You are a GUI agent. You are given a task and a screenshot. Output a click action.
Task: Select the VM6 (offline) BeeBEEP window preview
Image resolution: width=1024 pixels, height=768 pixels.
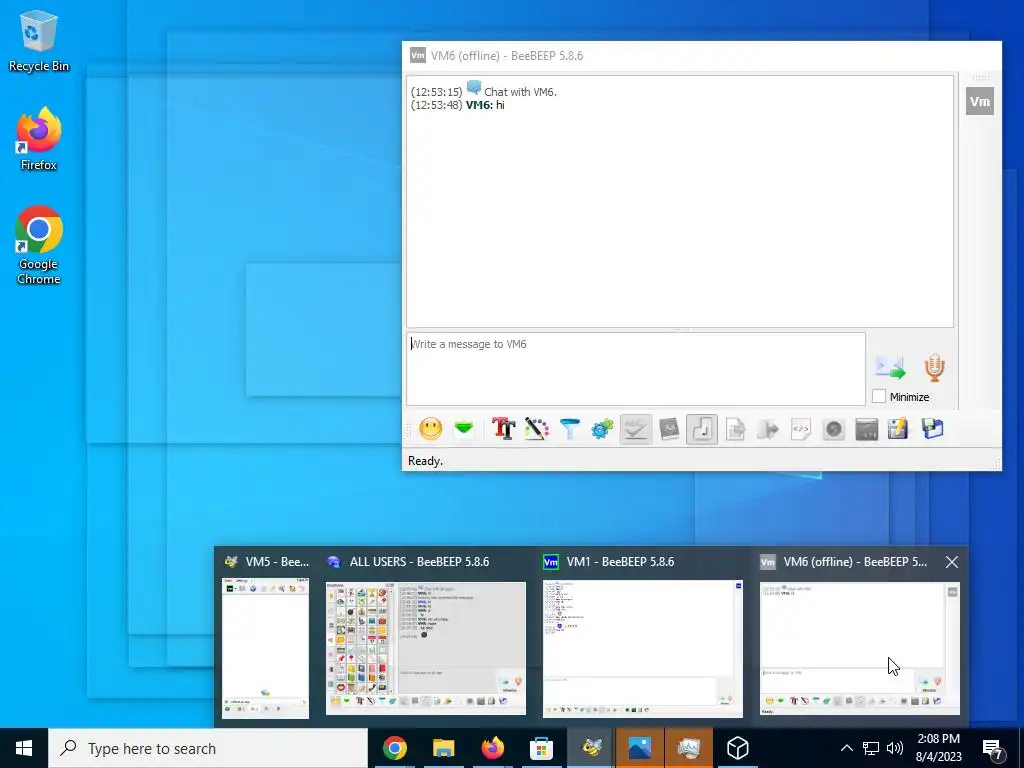(x=859, y=639)
